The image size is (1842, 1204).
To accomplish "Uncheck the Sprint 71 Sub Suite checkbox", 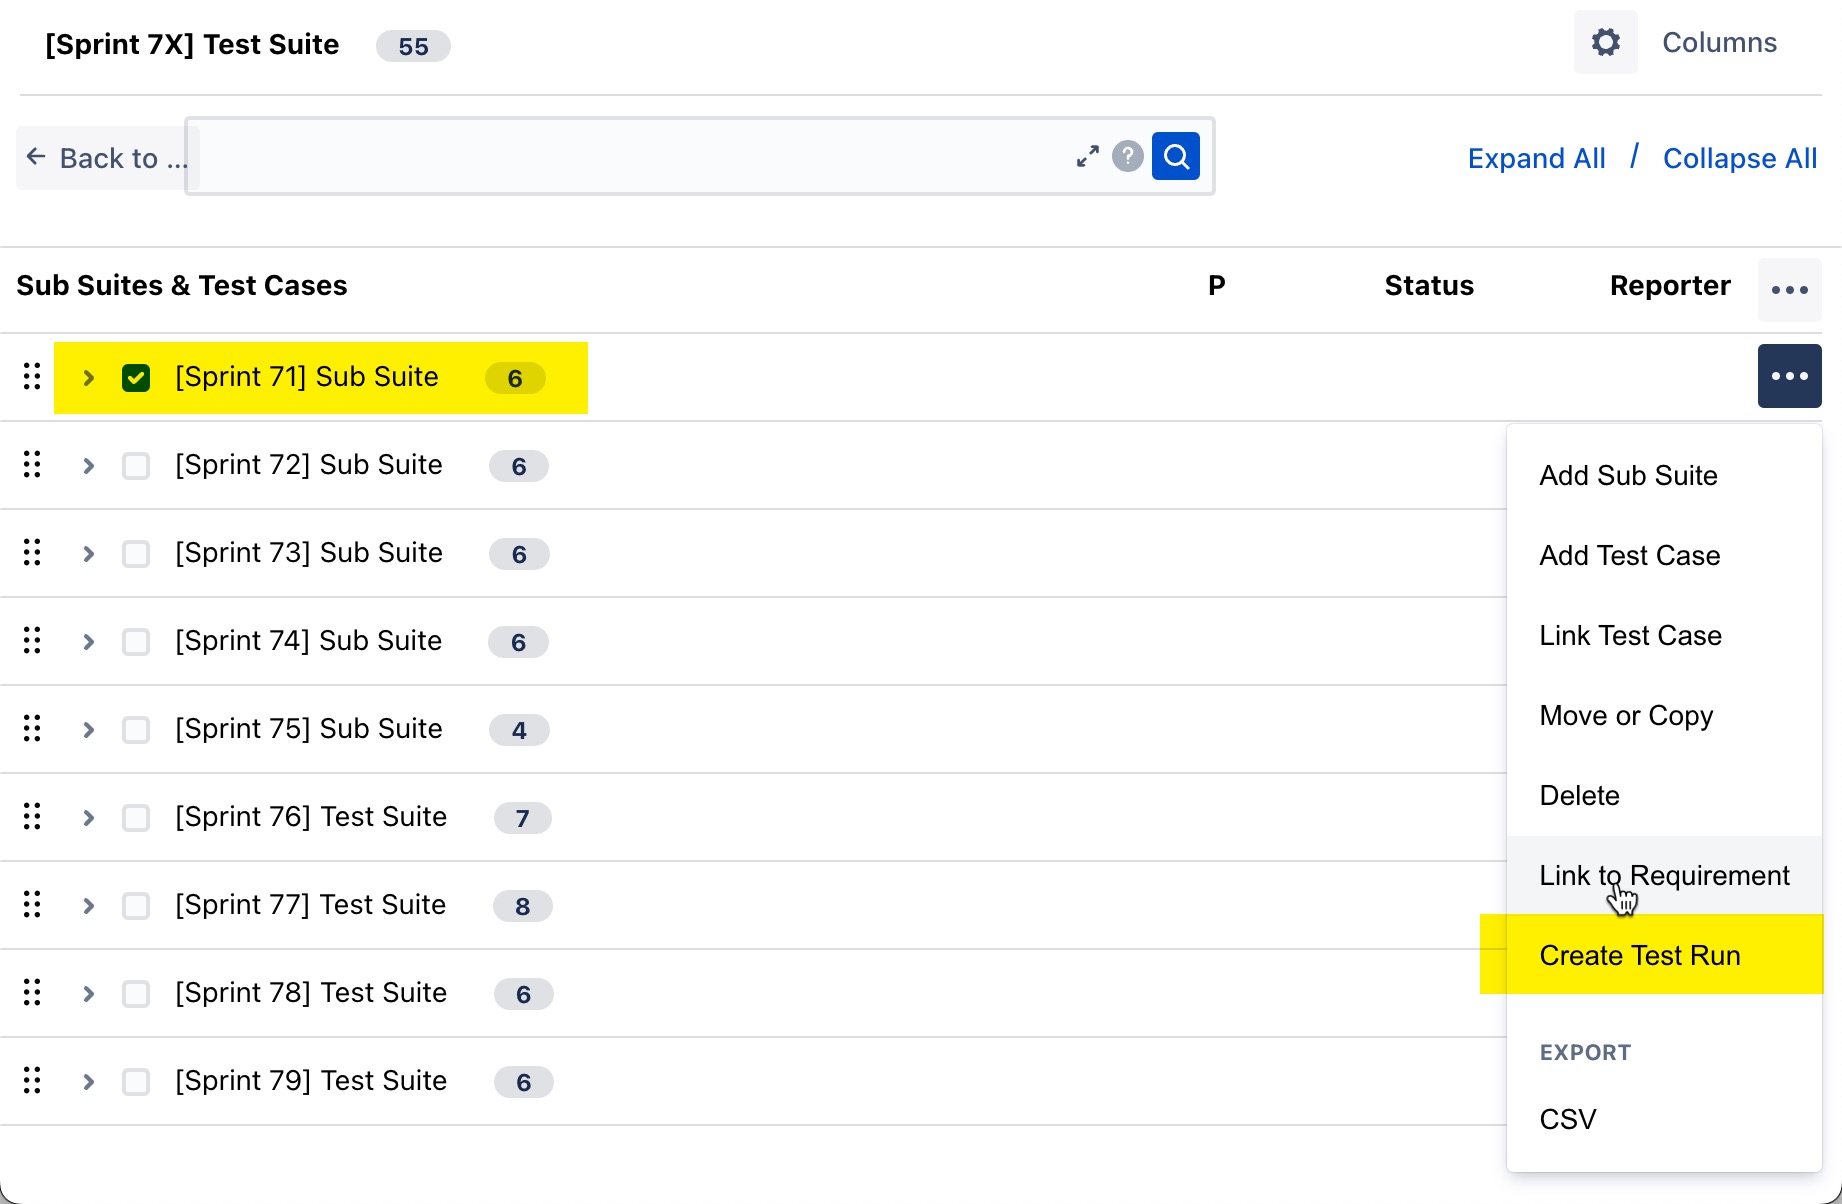I will click(x=136, y=378).
